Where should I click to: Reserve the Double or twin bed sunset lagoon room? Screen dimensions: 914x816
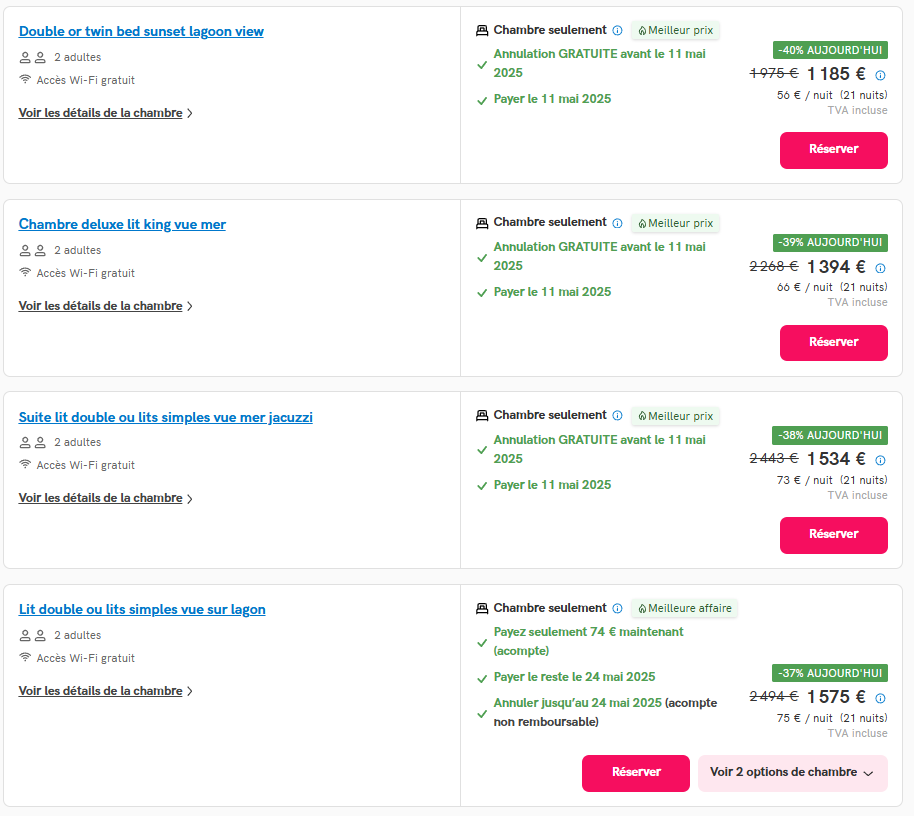833,150
